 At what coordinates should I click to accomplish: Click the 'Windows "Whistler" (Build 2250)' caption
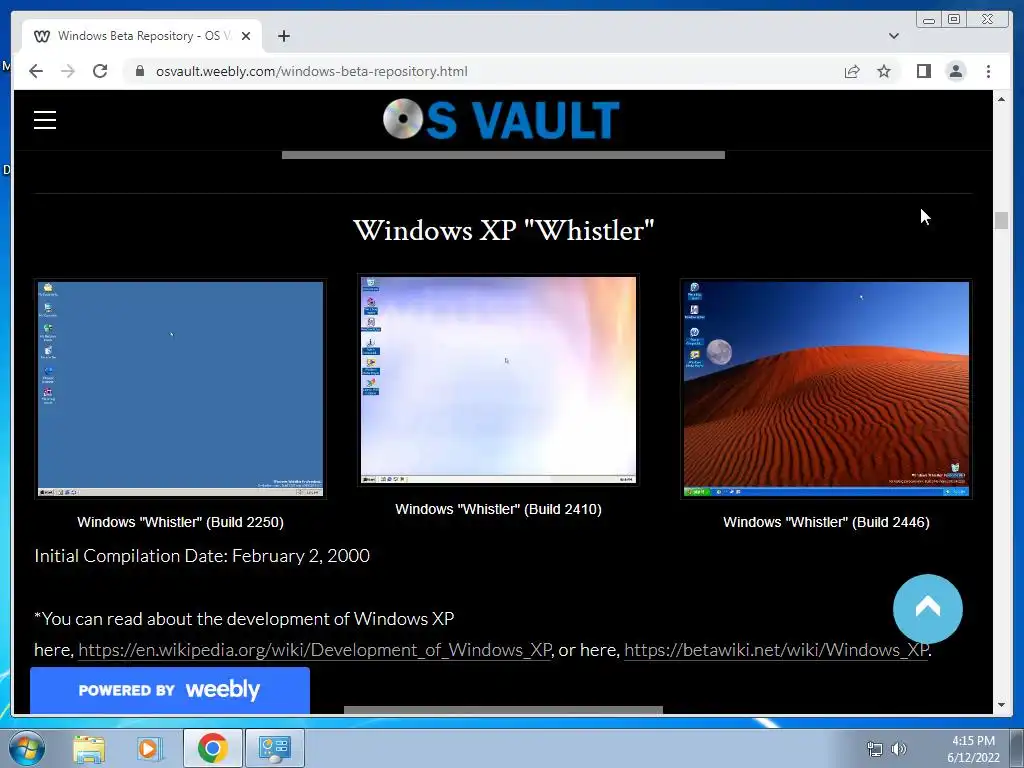[180, 522]
